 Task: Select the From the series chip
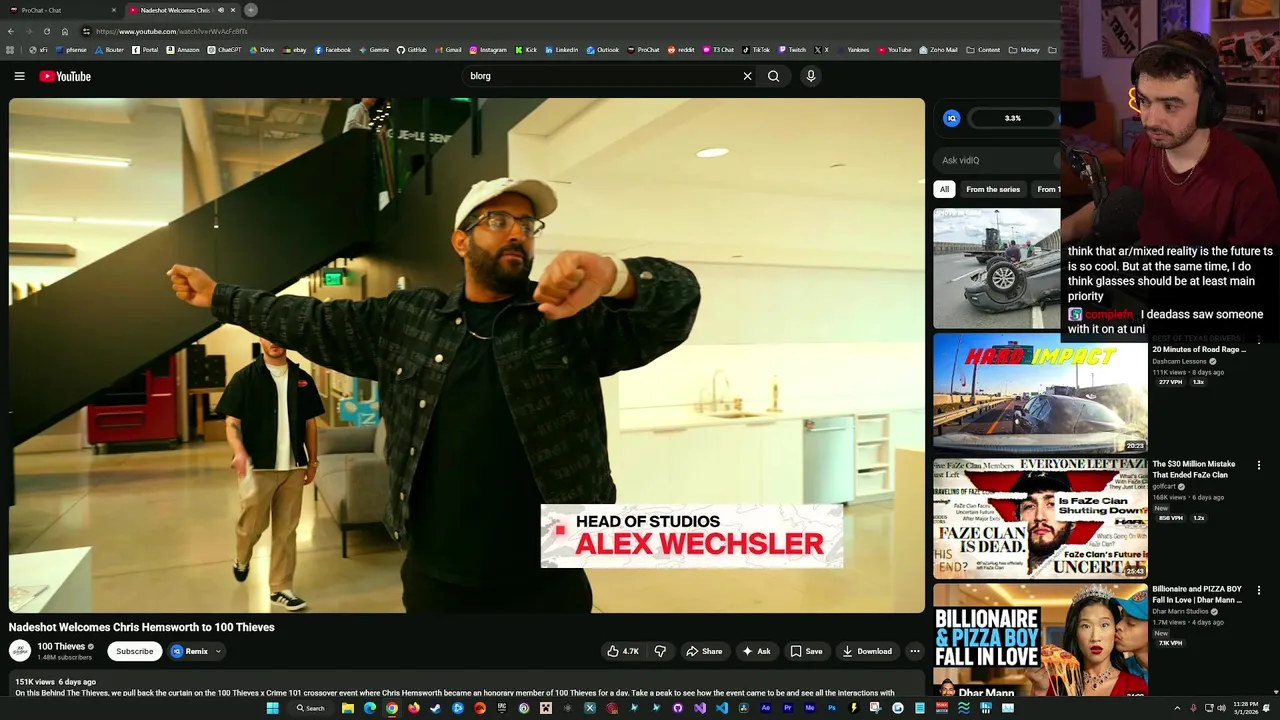pos(993,189)
